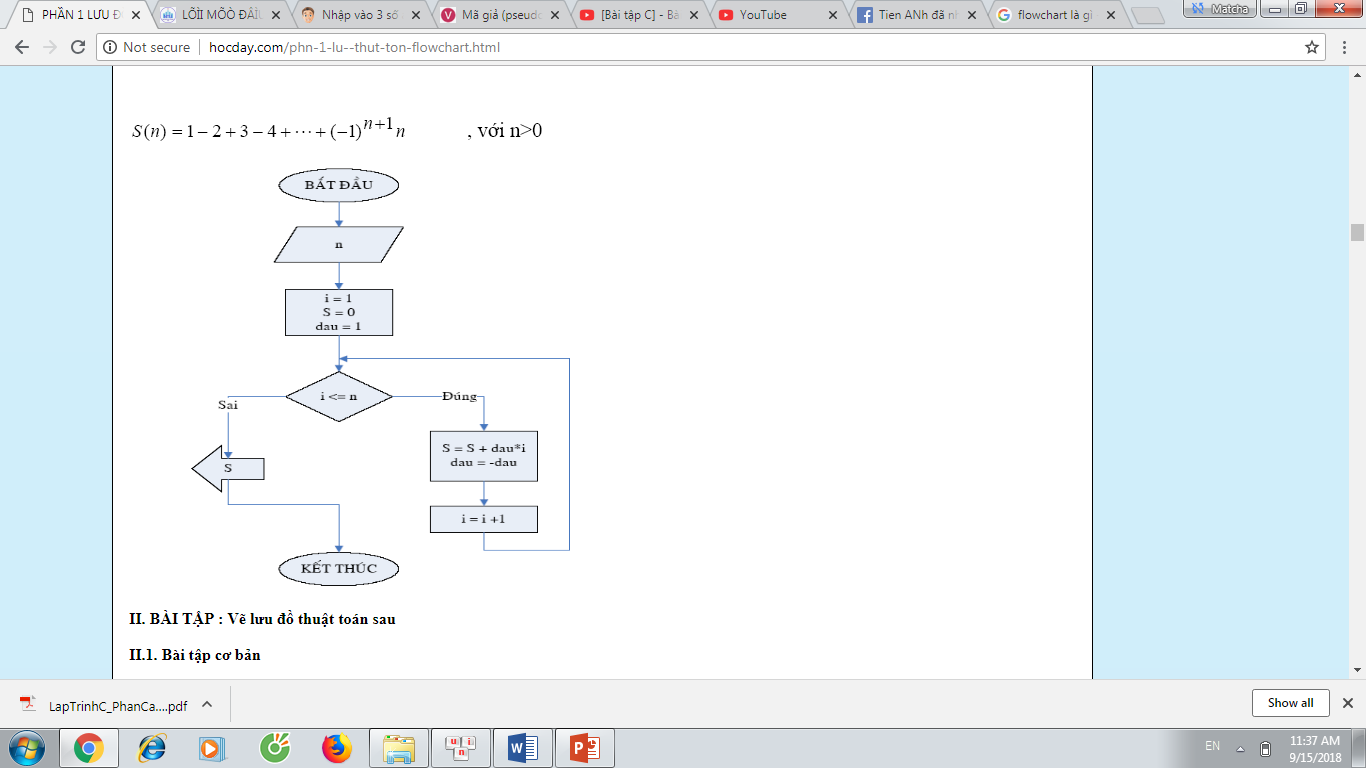Click the browser Forward arrow
Screen dimensions: 1366x768
click(50, 47)
